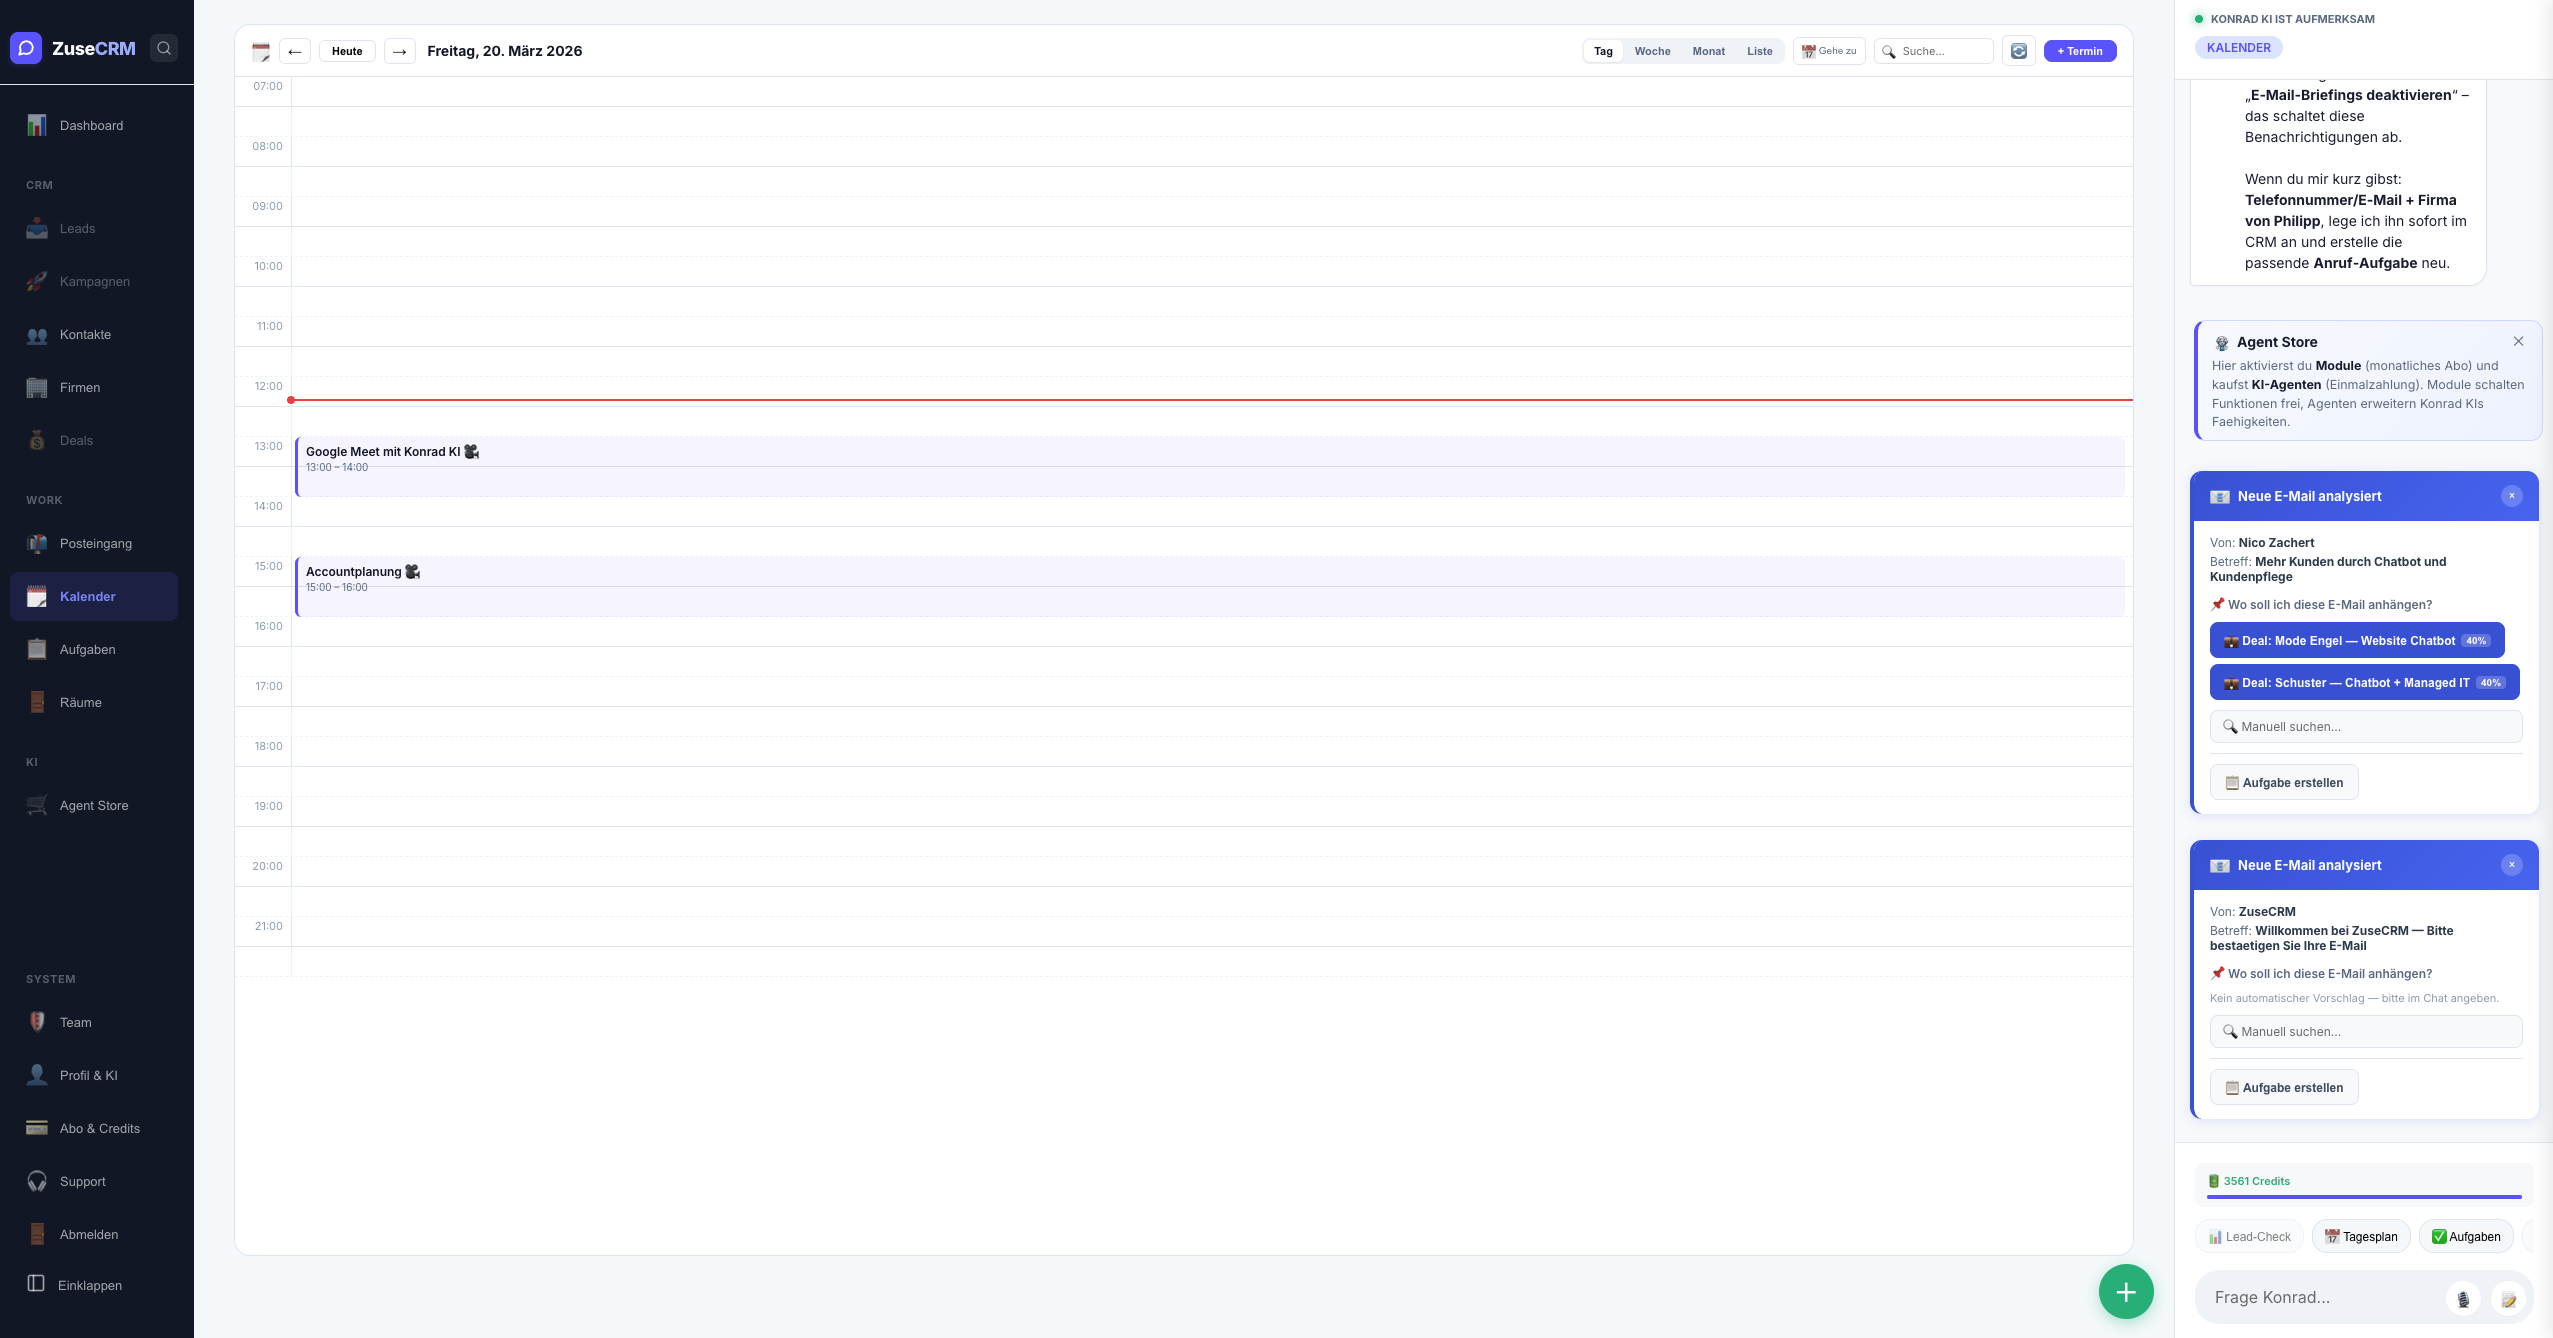Dismiss the ZuseCRM welcome email card
This screenshot has height=1338, width=2553.
2512,865
